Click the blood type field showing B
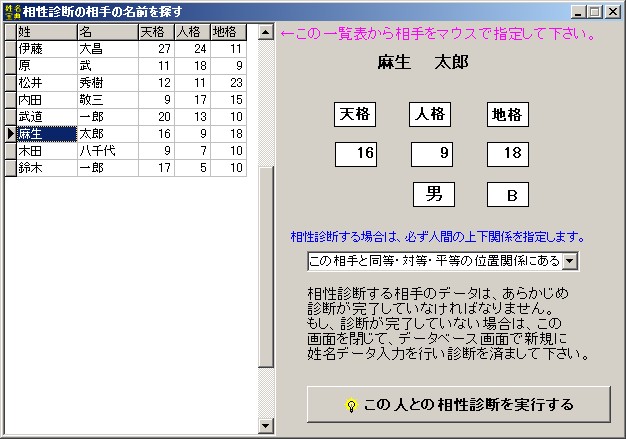The width and height of the screenshot is (626, 439). point(508,195)
